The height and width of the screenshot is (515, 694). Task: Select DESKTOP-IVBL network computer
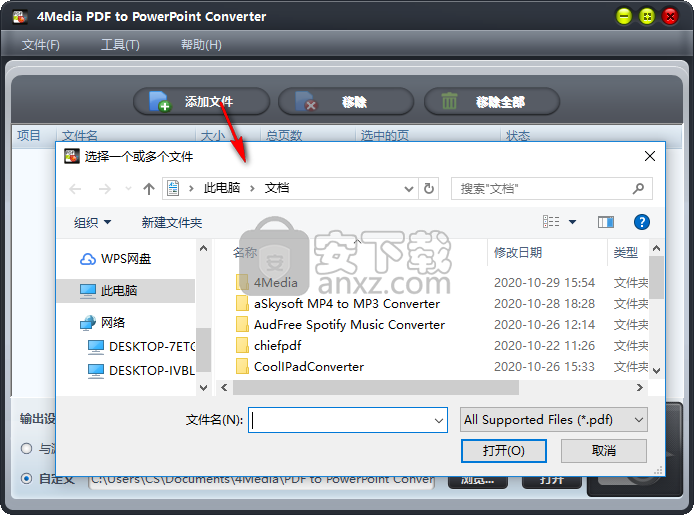(x=142, y=370)
